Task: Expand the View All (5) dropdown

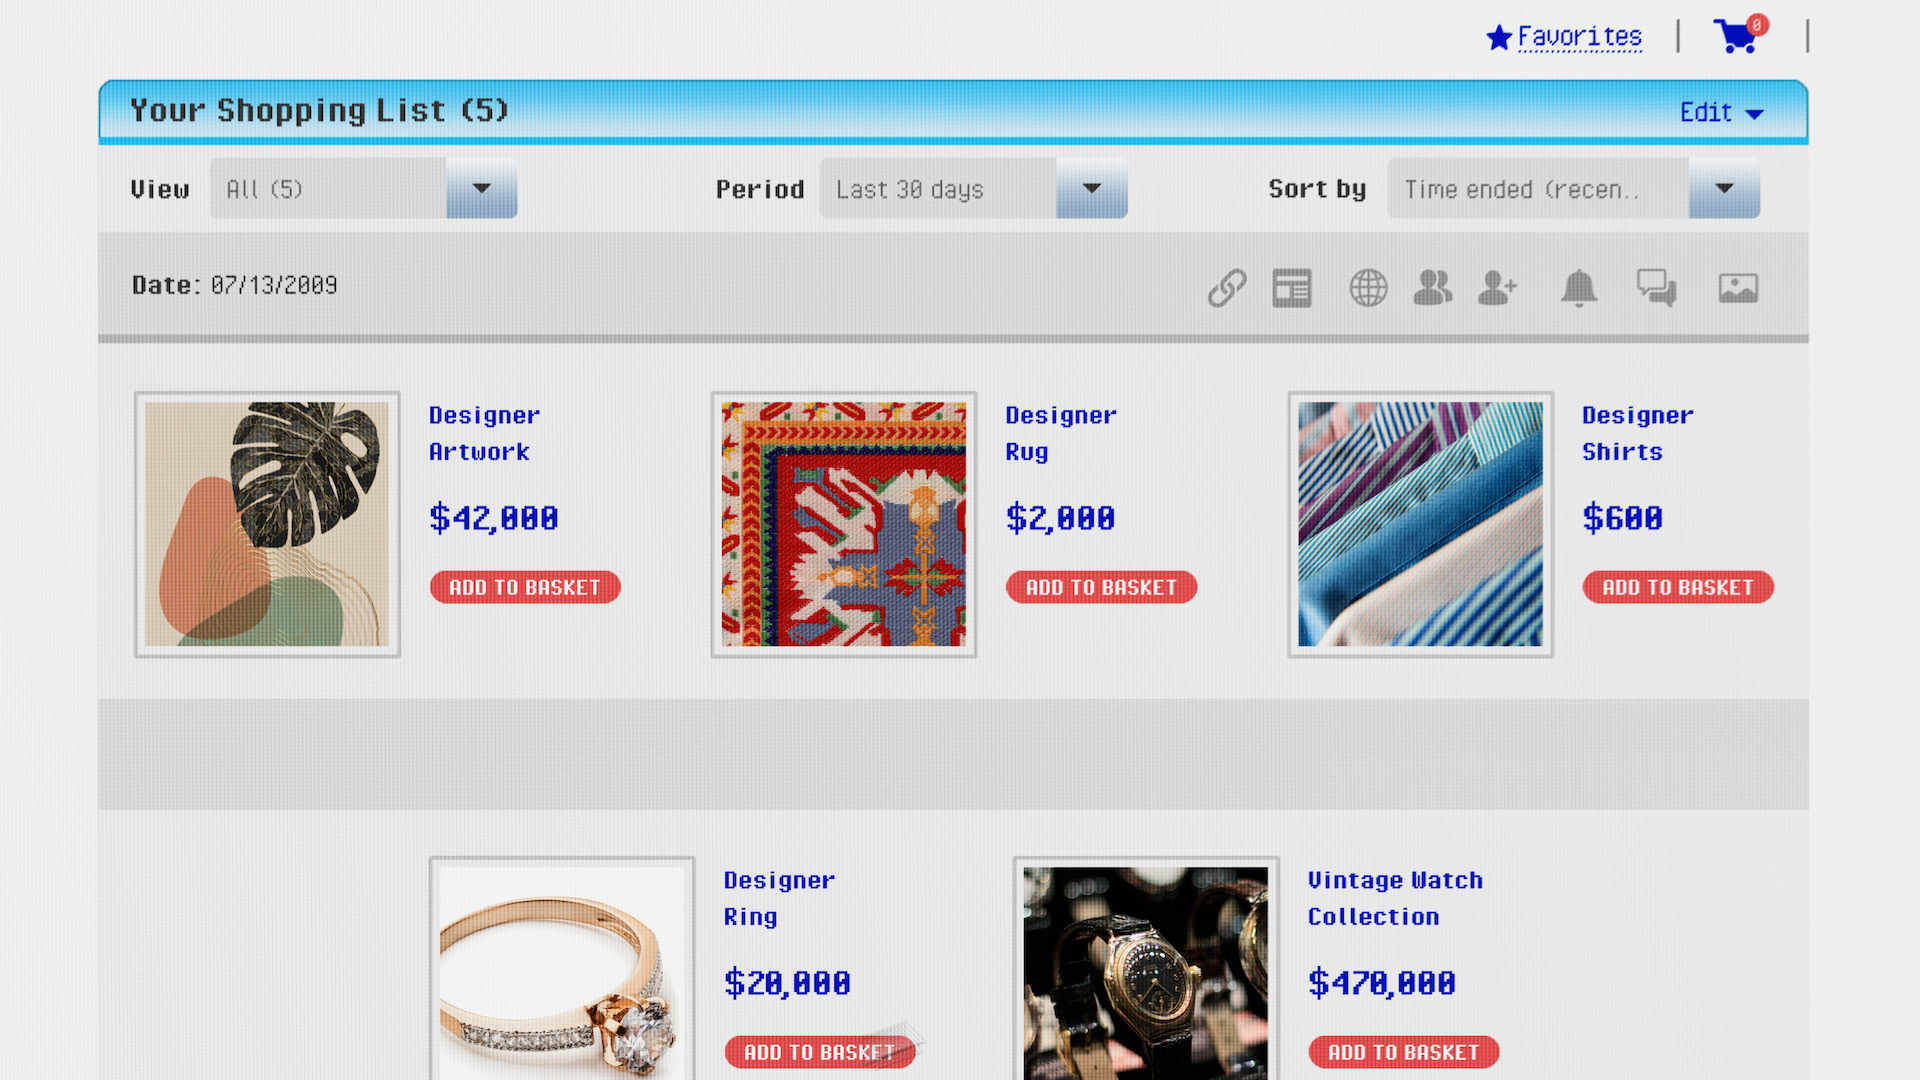Action: point(363,188)
